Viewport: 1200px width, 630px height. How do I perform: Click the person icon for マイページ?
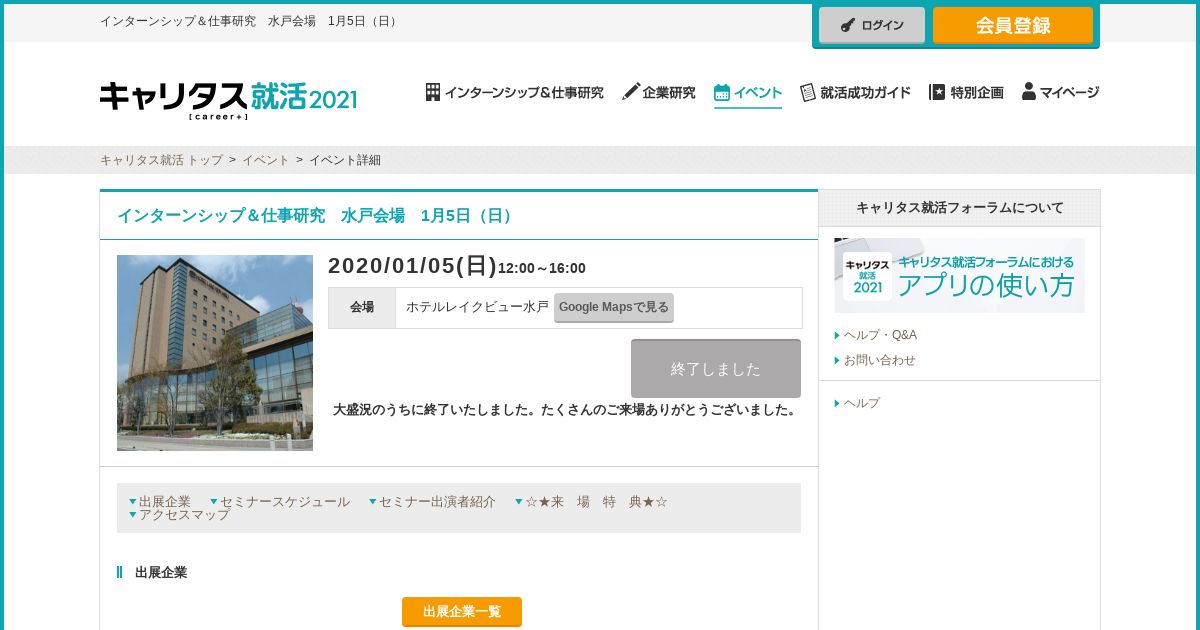coord(1029,91)
